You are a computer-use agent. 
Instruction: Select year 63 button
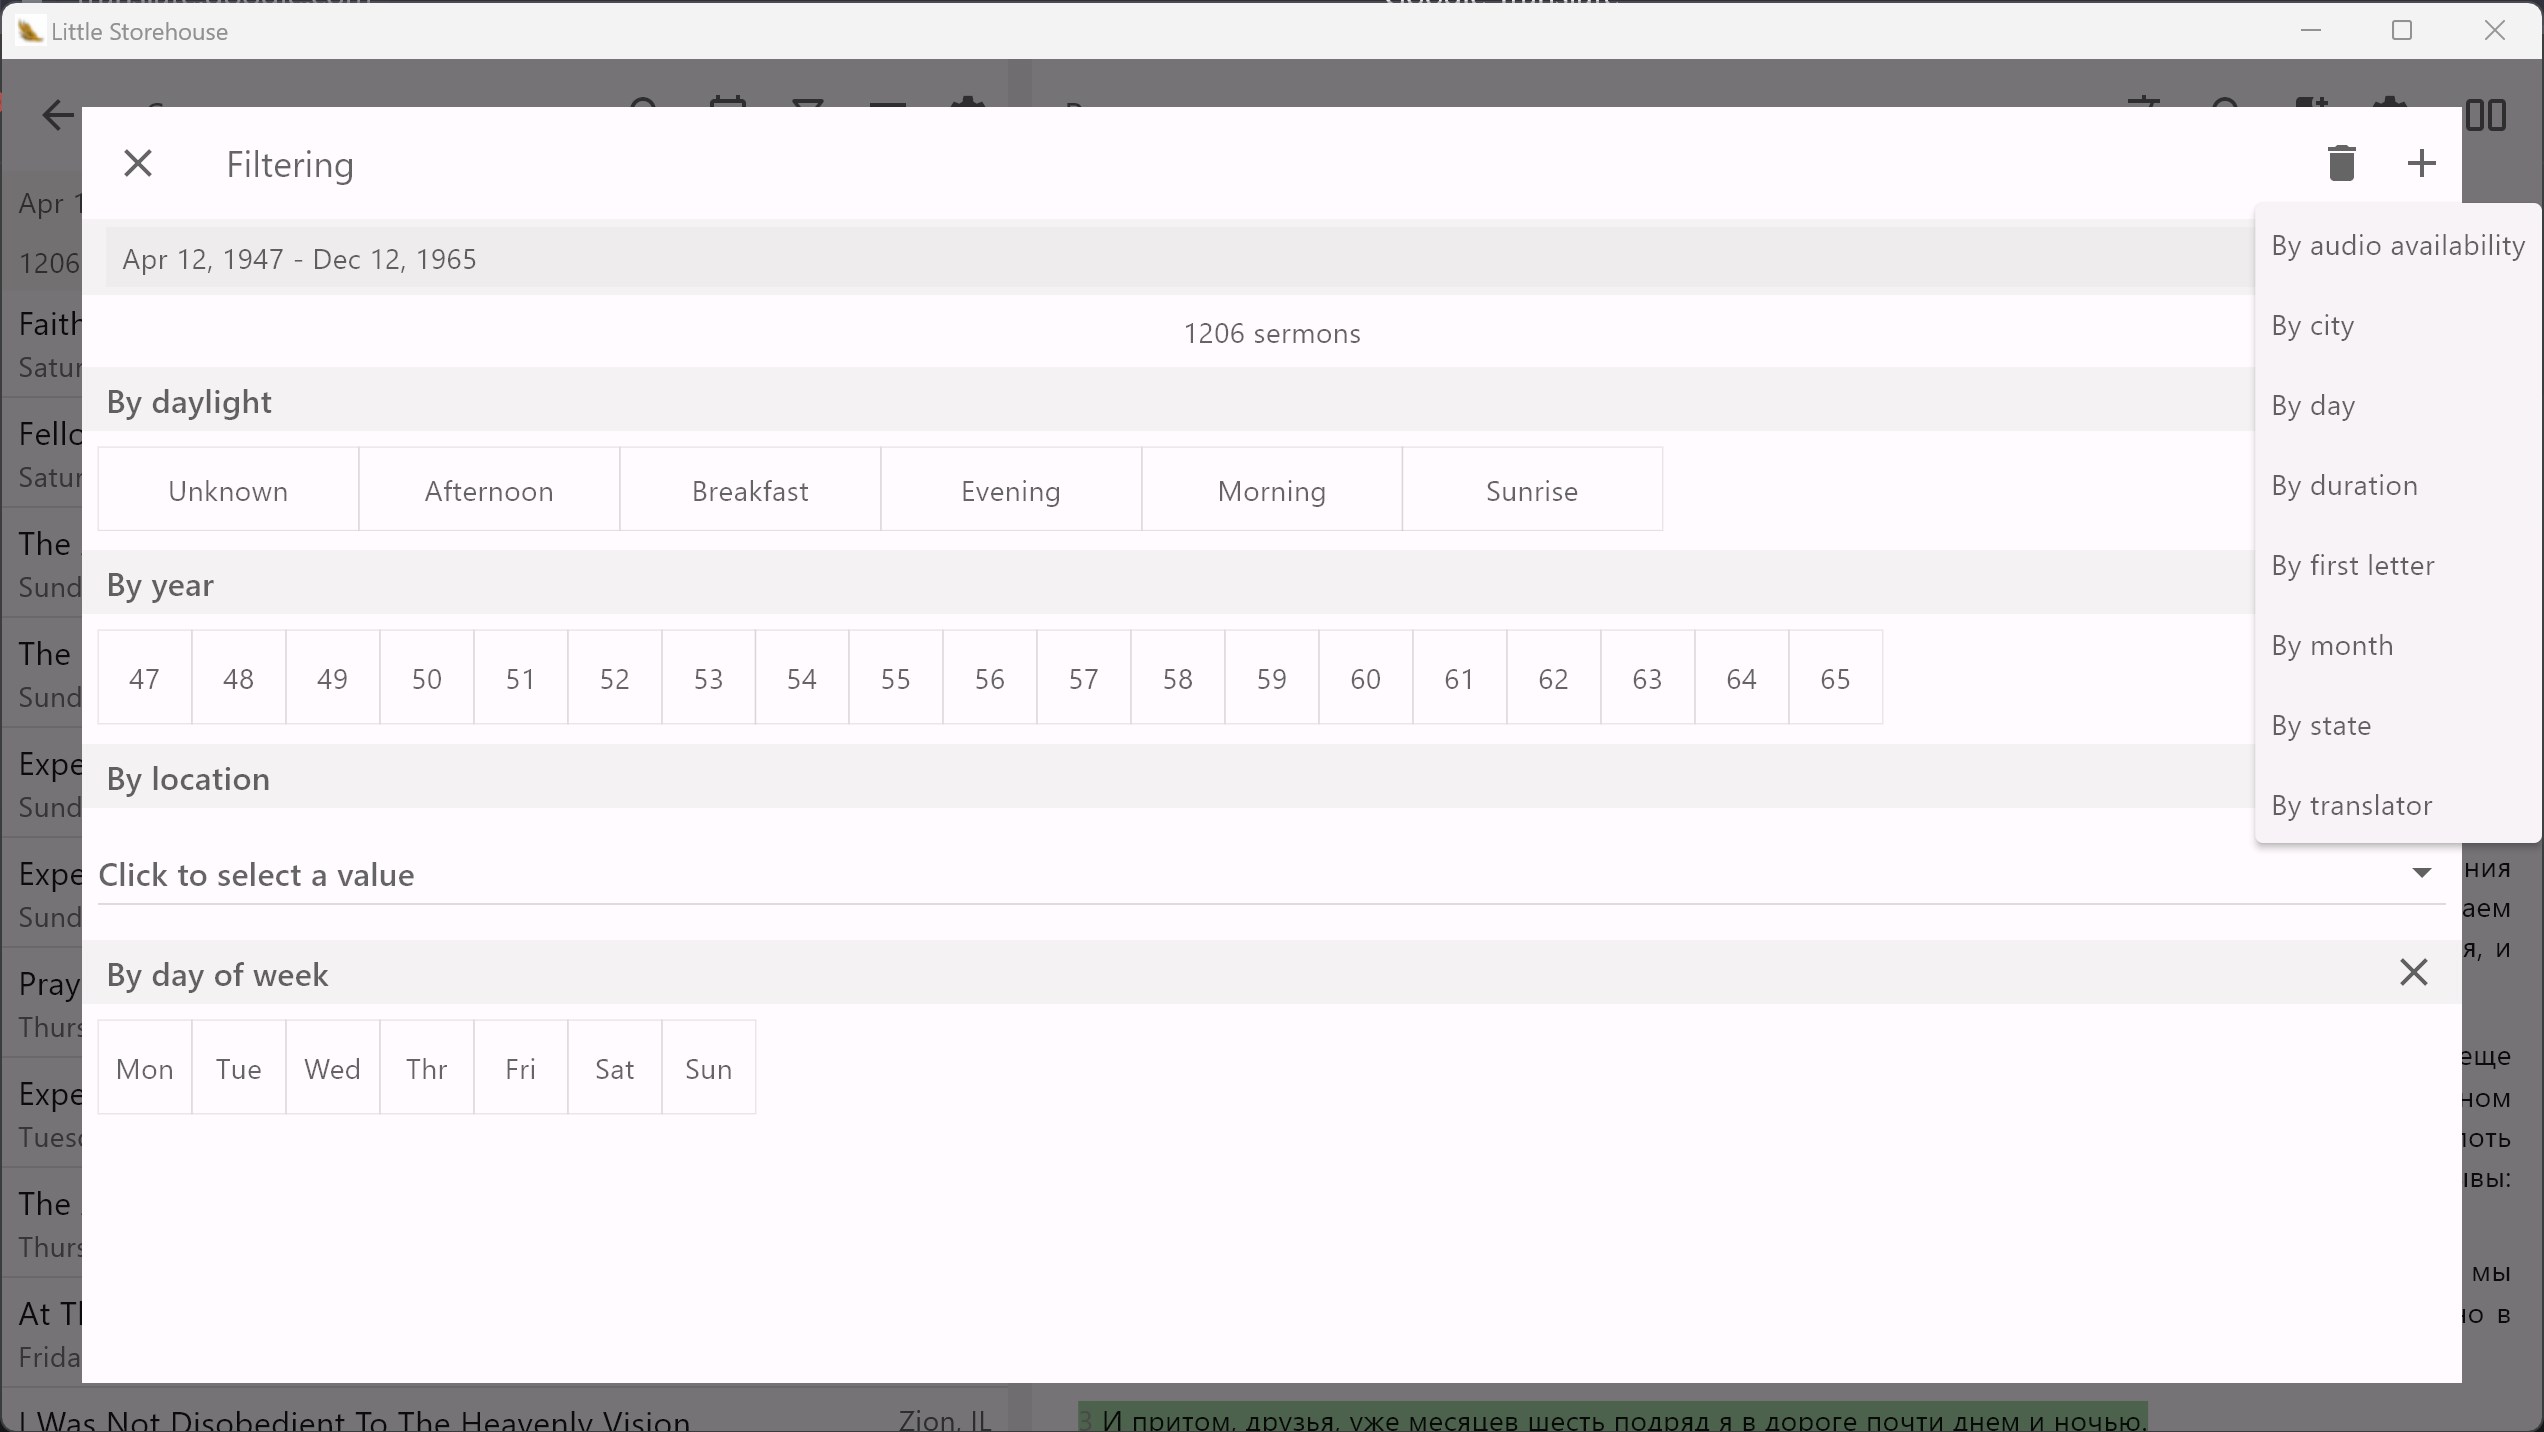[1646, 678]
